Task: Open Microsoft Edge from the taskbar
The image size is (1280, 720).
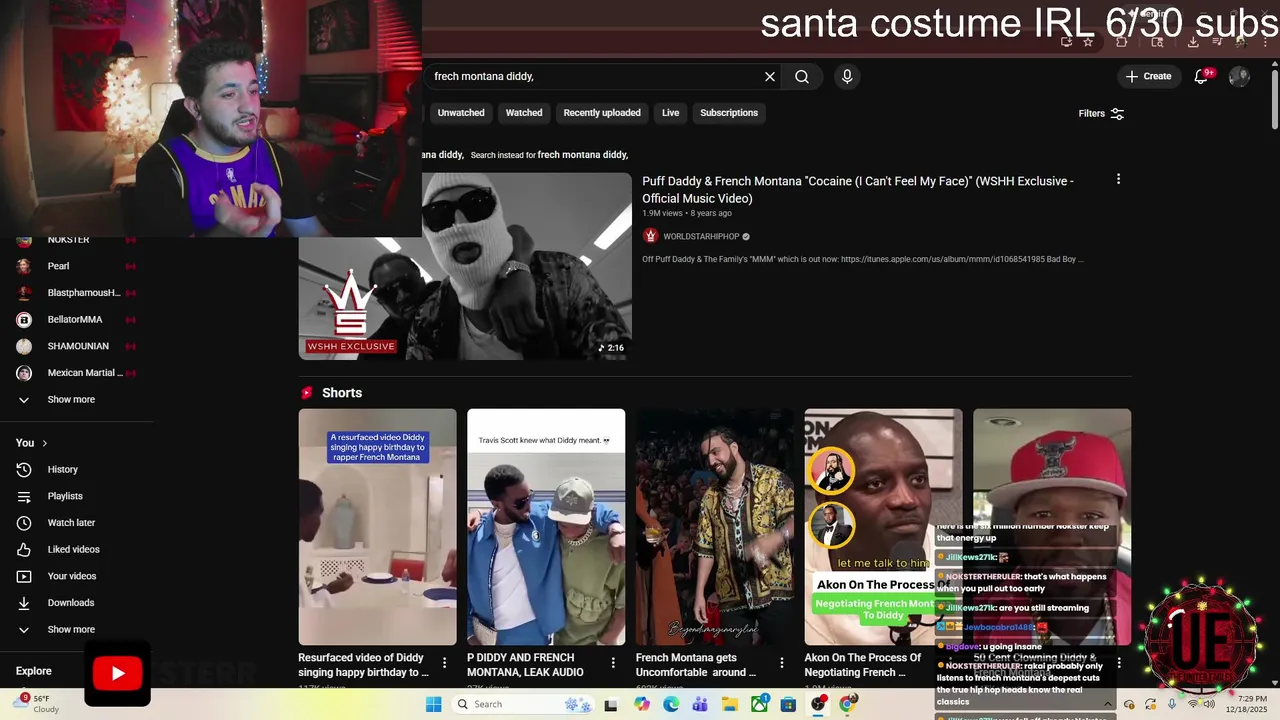Action: pyautogui.click(x=671, y=704)
